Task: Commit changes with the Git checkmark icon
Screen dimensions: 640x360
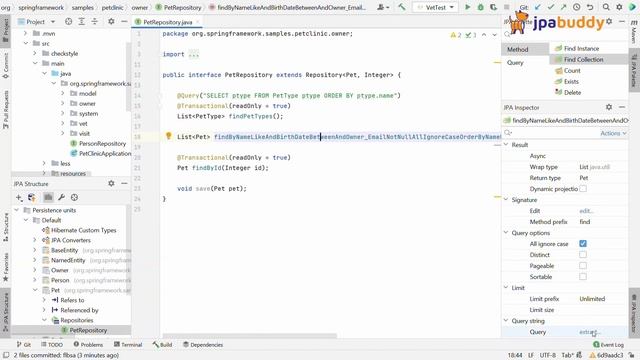Action: pos(551,7)
